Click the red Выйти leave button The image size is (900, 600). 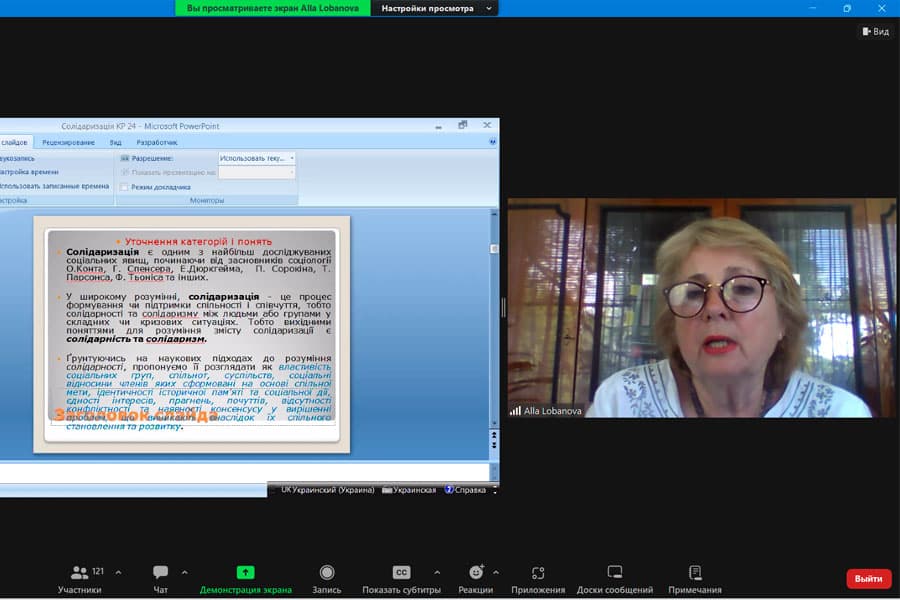[868, 579]
